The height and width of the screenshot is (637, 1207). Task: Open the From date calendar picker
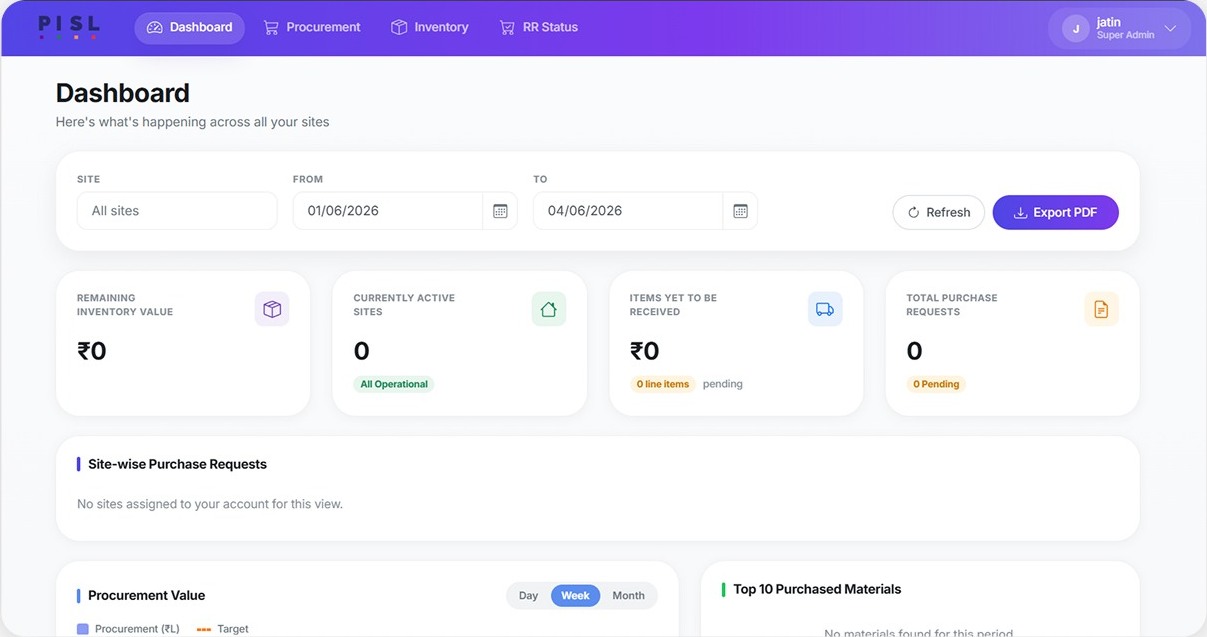point(500,211)
